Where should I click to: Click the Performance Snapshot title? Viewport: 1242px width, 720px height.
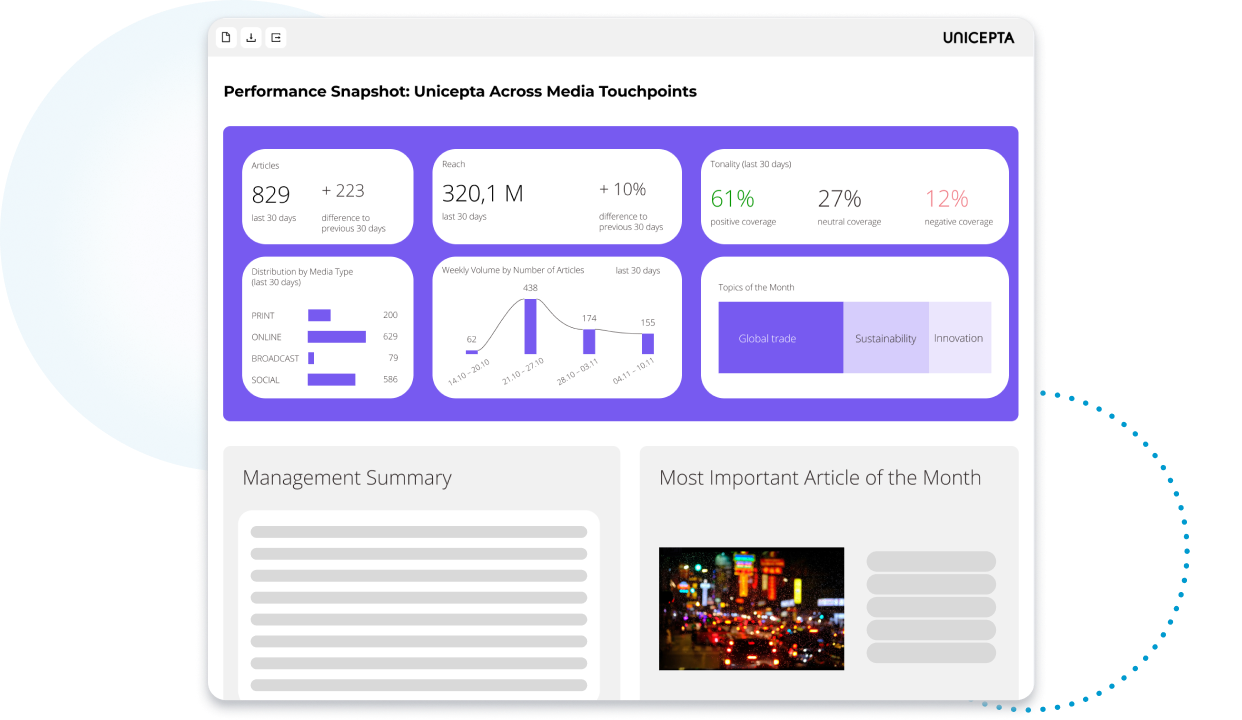(460, 91)
